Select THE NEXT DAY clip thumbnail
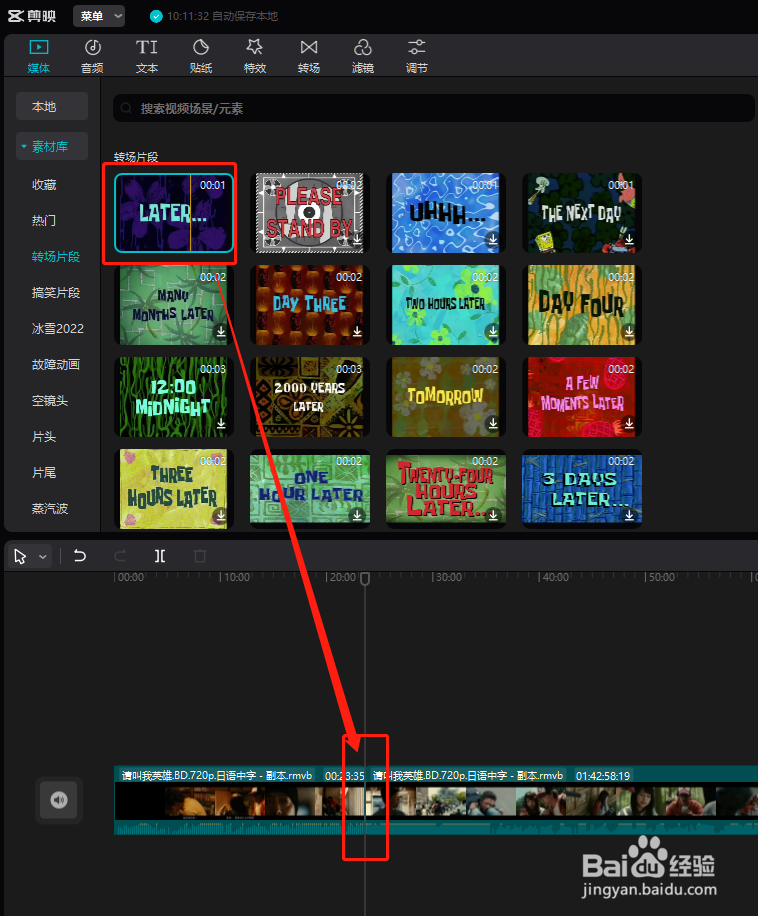Image resolution: width=758 pixels, height=916 pixels. click(x=582, y=213)
